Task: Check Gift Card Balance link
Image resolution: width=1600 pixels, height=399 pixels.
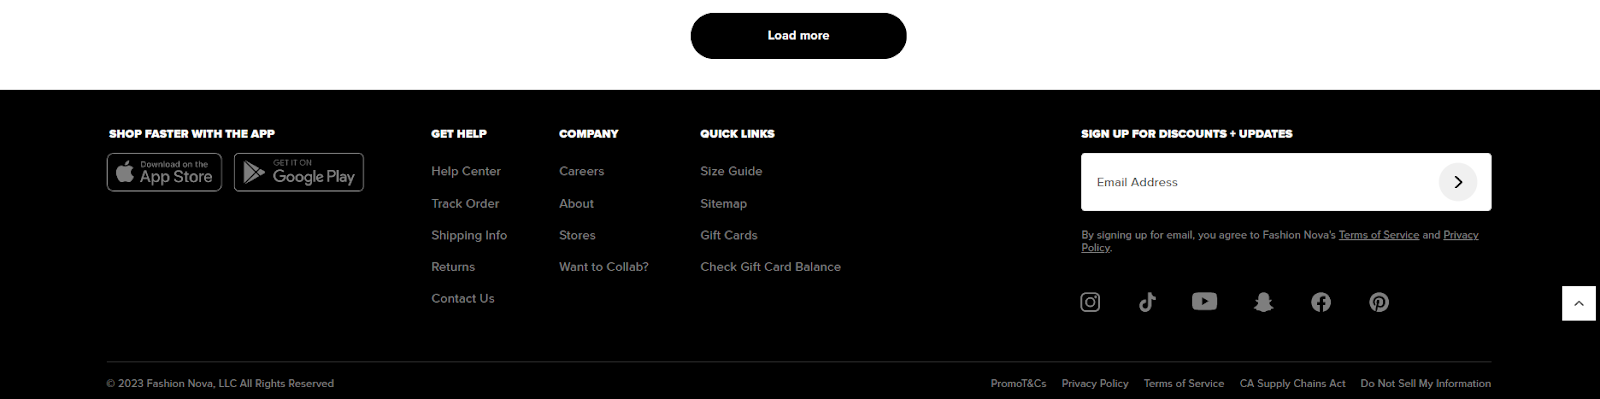Action: coord(770,267)
